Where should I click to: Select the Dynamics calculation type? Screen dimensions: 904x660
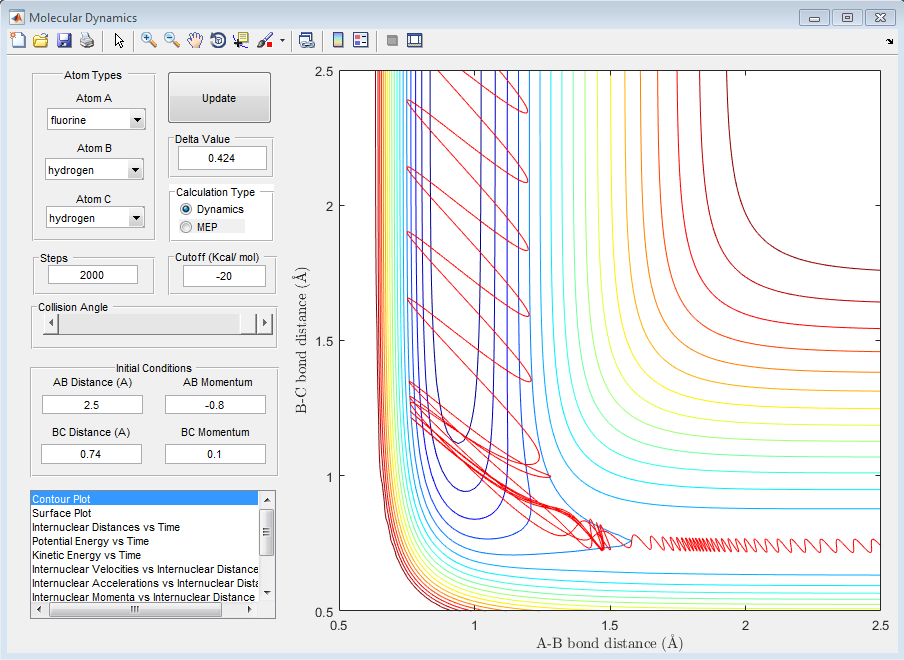point(186,209)
